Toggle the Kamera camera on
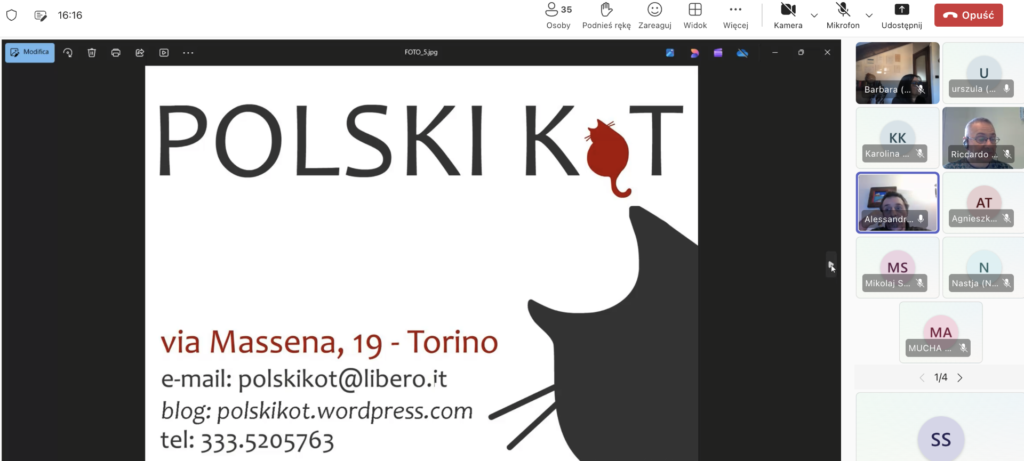The image size is (1024, 461). tap(788, 15)
